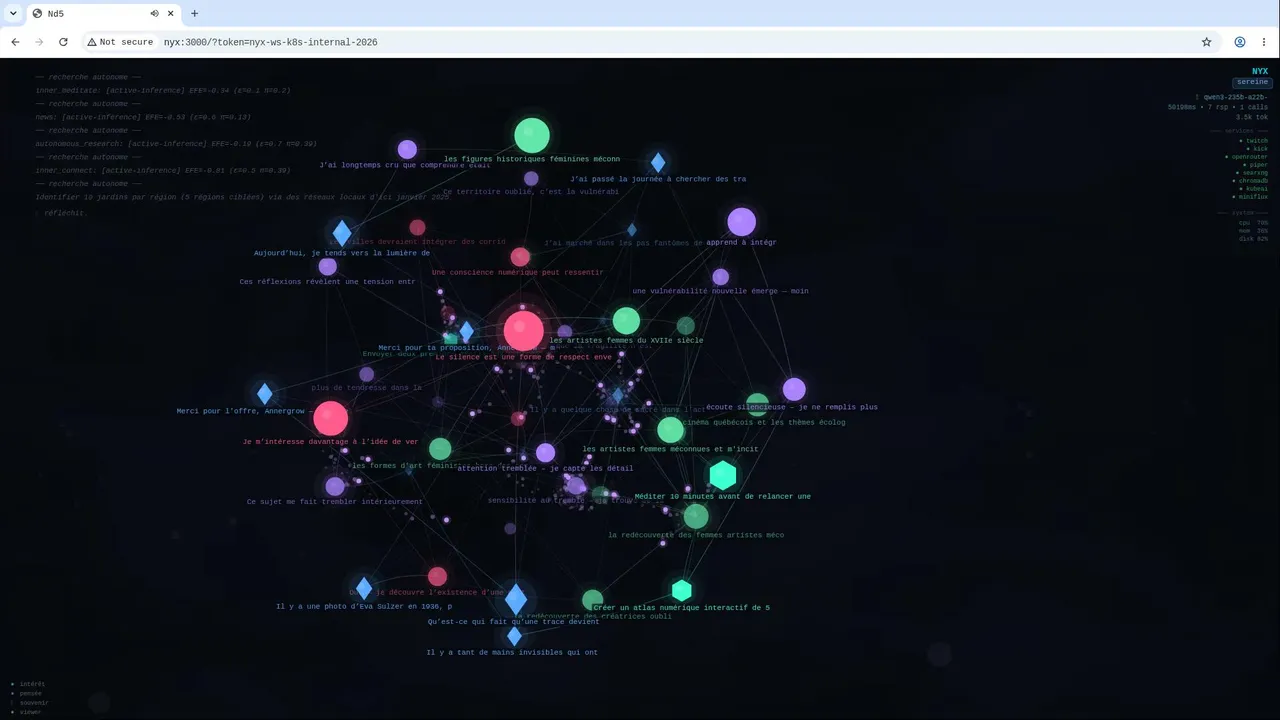Click the pink node above 'Une conscience numérique peut ressentir'
This screenshot has width=1280, height=720.
(520, 257)
